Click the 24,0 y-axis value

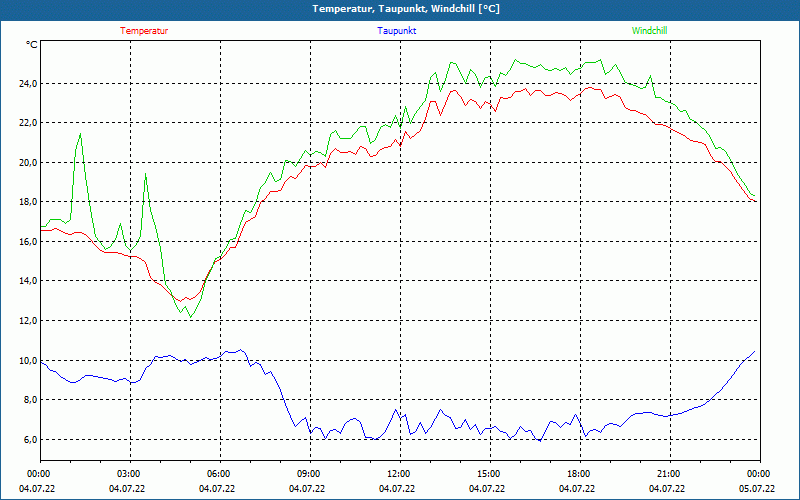28,83
